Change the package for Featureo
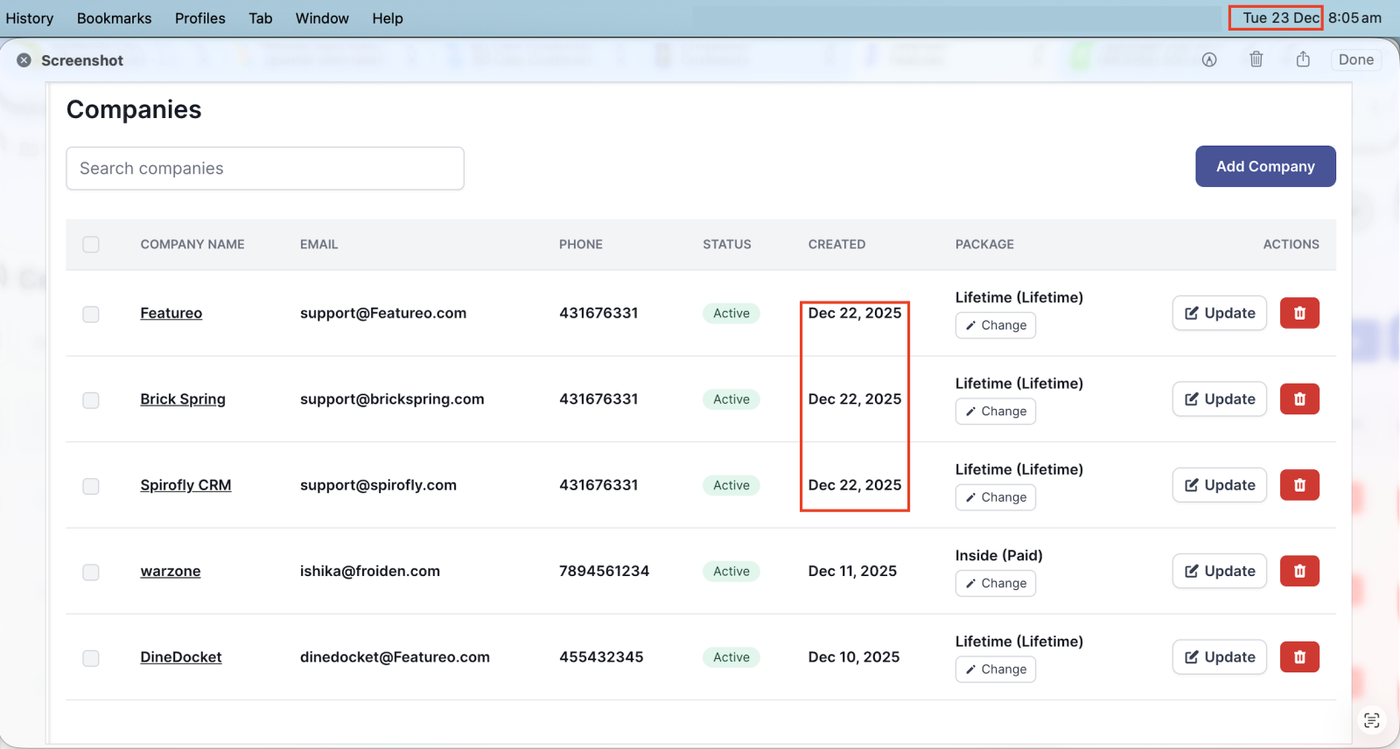Viewport: 1400px width, 749px height. (x=995, y=325)
